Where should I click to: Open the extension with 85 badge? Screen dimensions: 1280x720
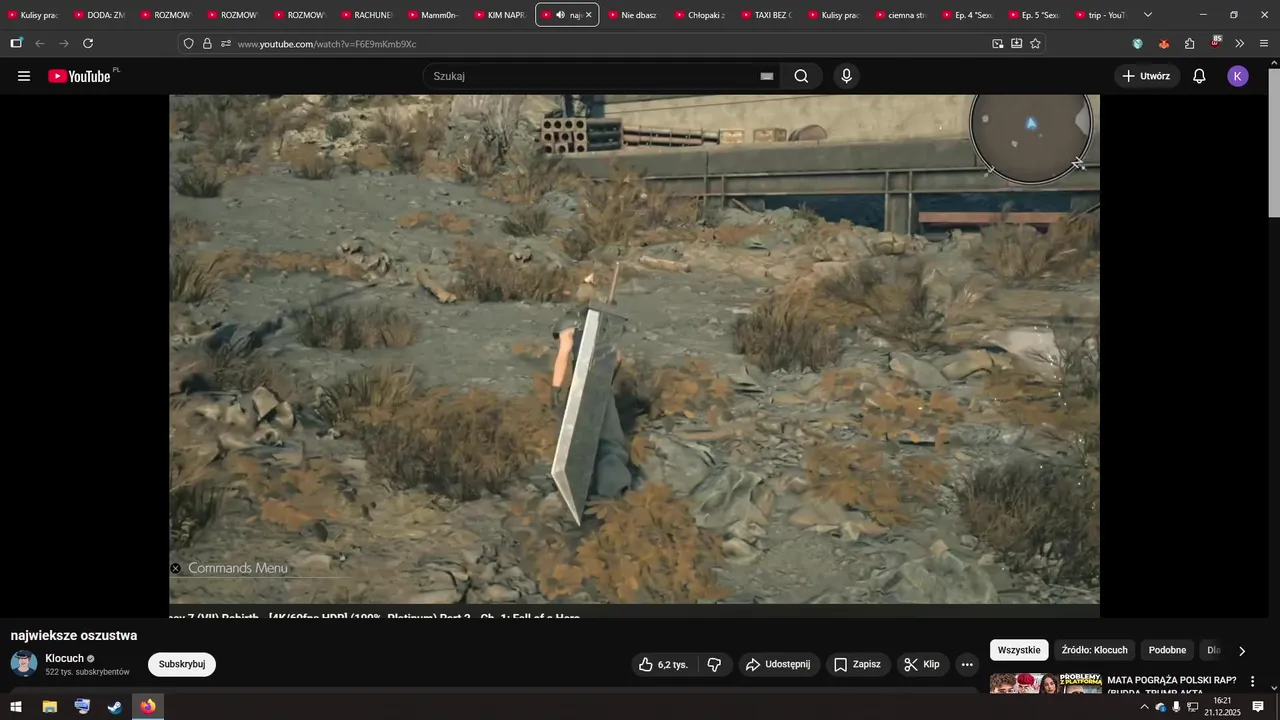click(1215, 42)
